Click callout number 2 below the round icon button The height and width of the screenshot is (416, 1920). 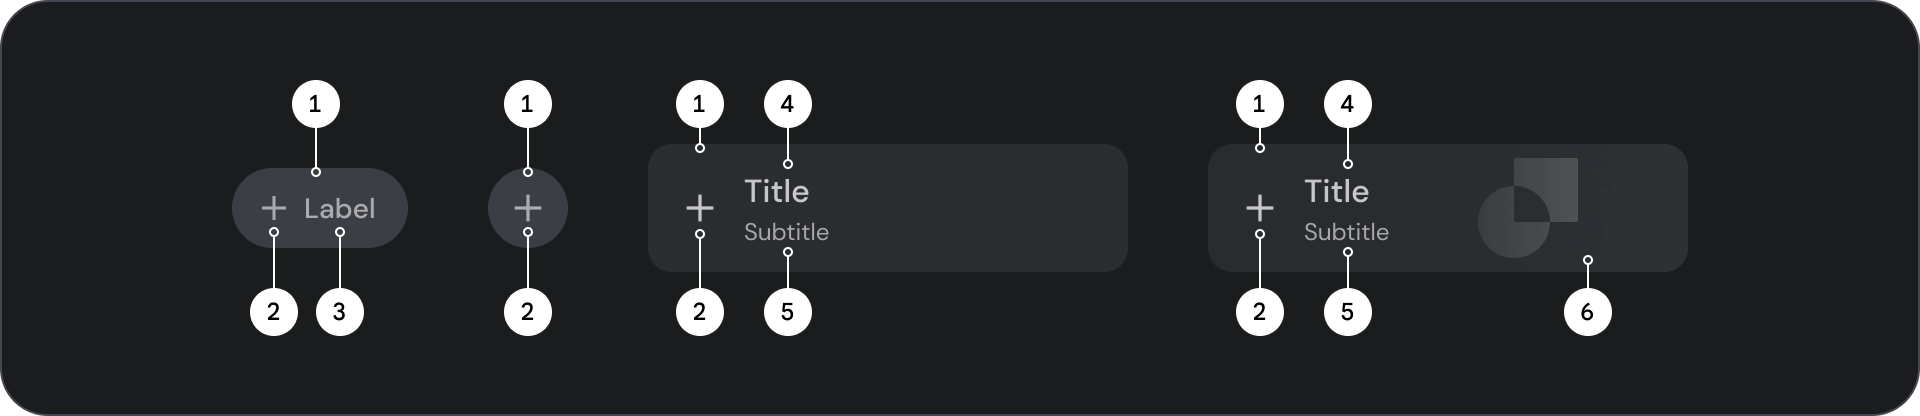click(x=527, y=312)
